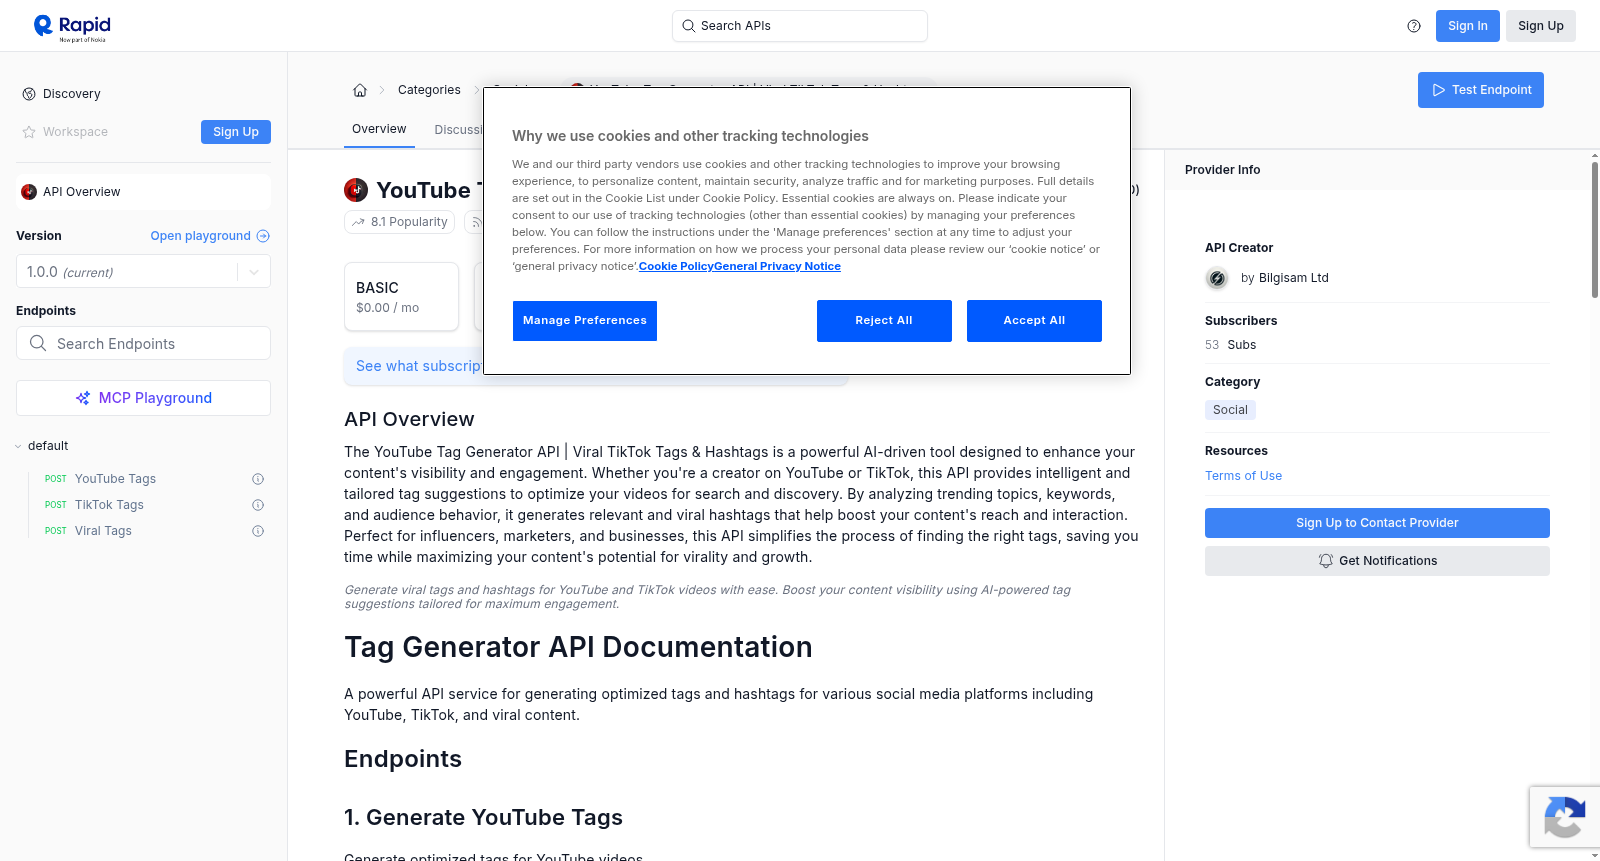The height and width of the screenshot is (861, 1600).
Task: Click Manage Preferences in cookie dialog
Action: [x=585, y=321]
